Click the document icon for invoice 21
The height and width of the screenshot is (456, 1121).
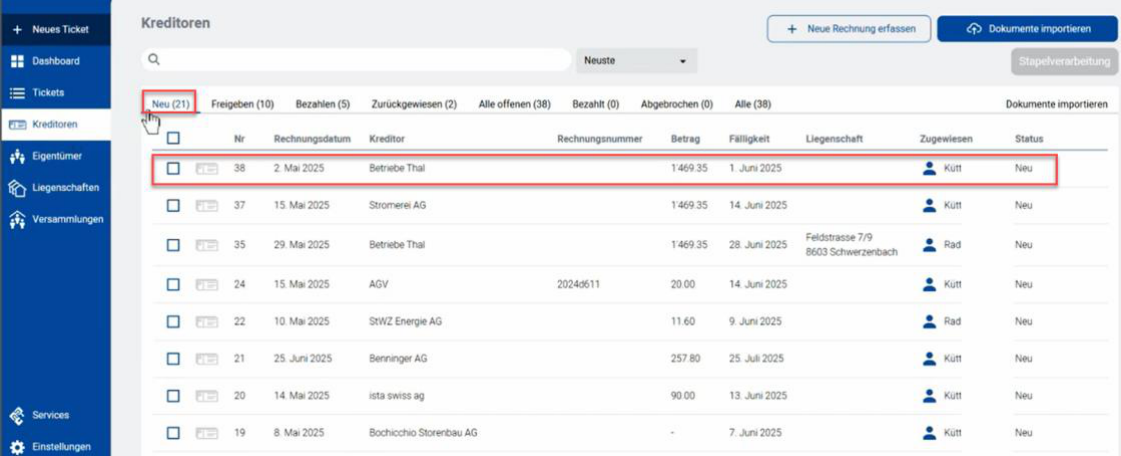tap(207, 358)
